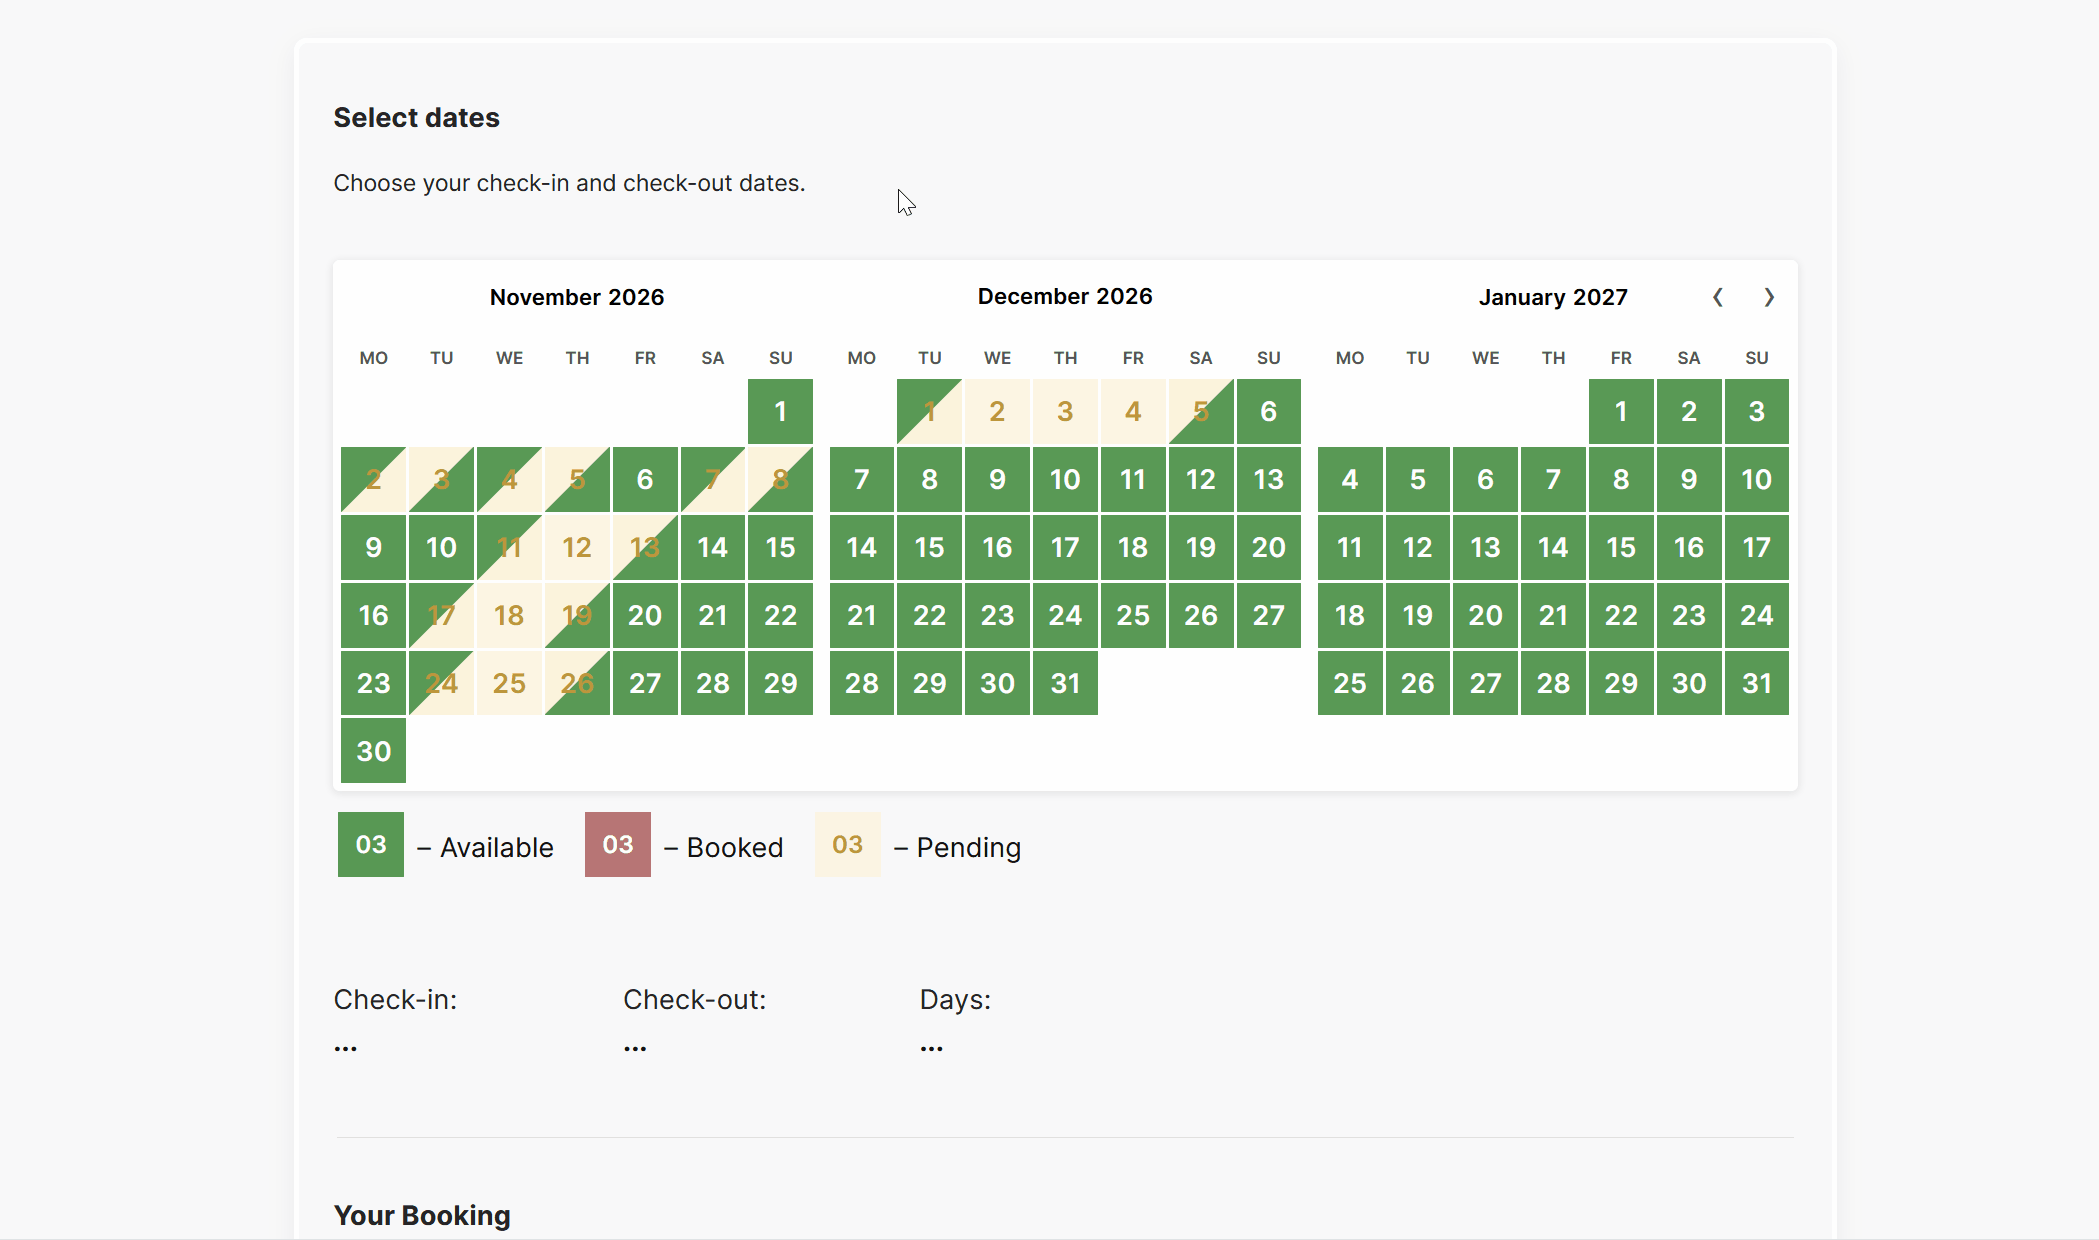Choose November 14 in November 2026
Image resolution: width=2099 pixels, height=1240 pixels.
(712, 547)
